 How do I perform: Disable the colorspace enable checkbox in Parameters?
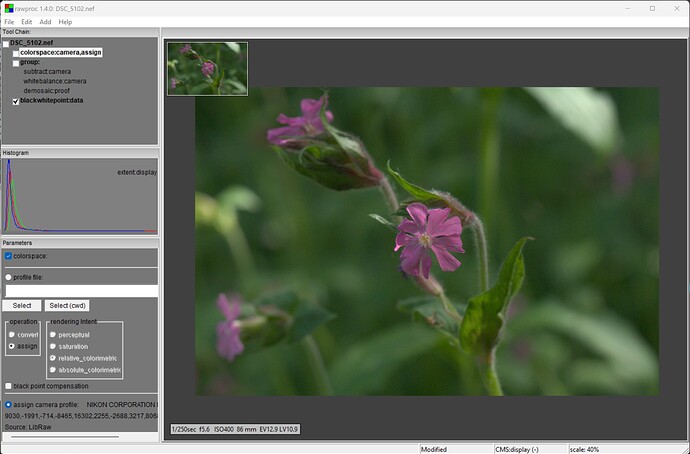coord(8,256)
